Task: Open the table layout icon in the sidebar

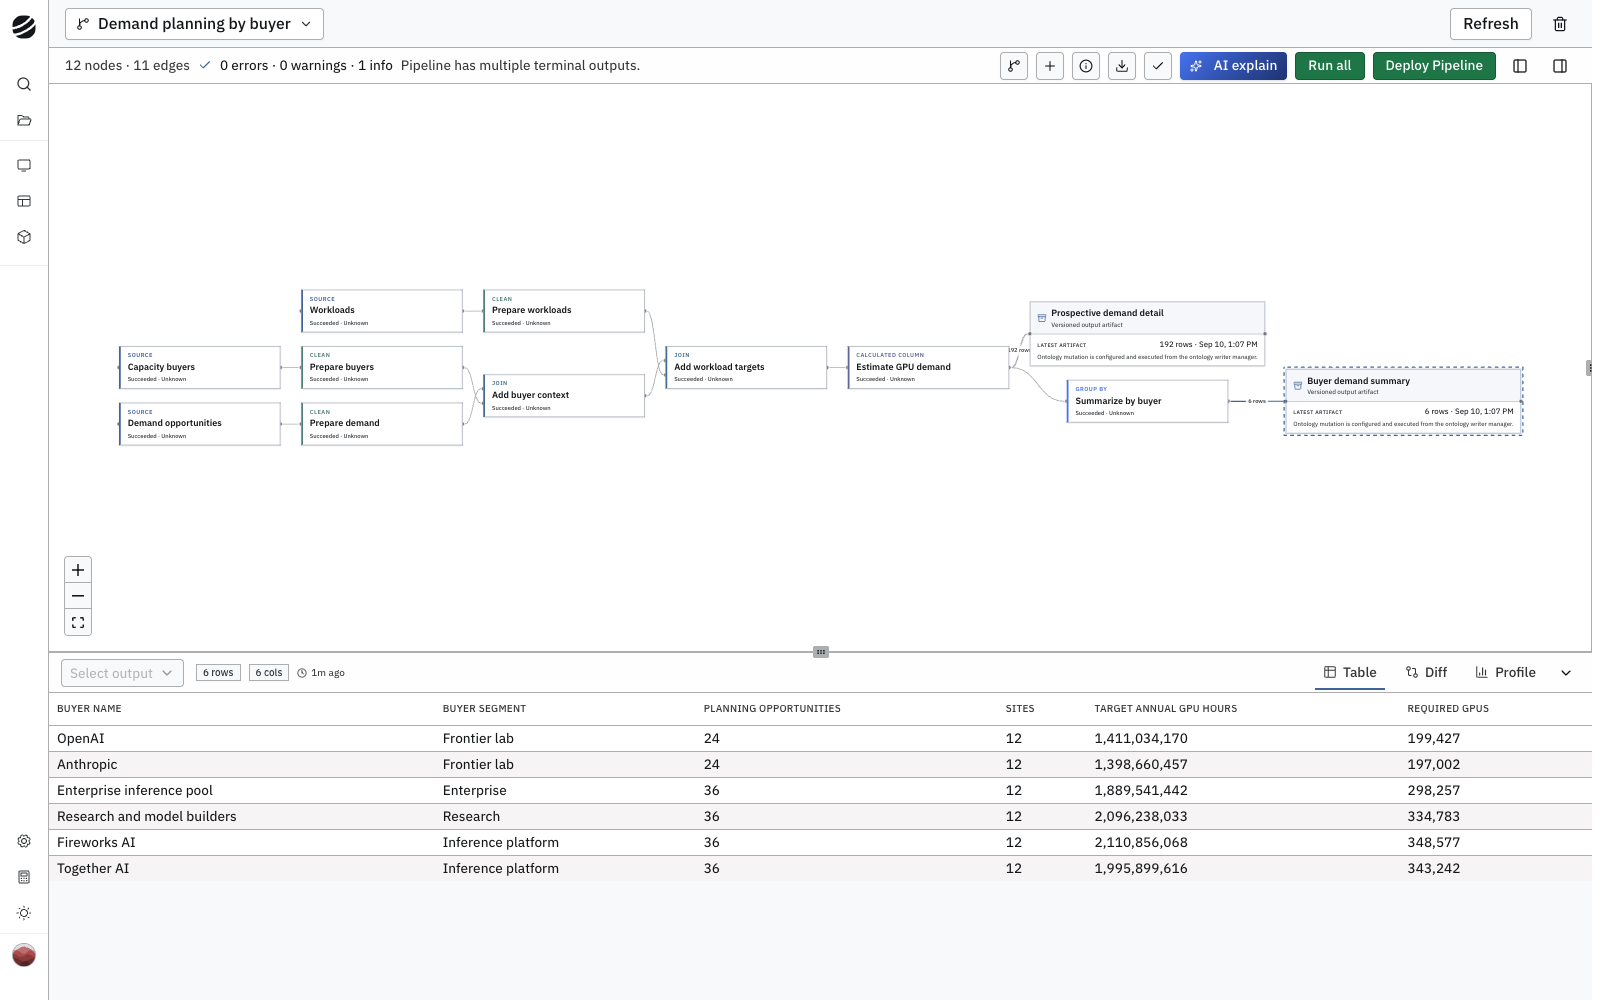Action: (x=24, y=201)
